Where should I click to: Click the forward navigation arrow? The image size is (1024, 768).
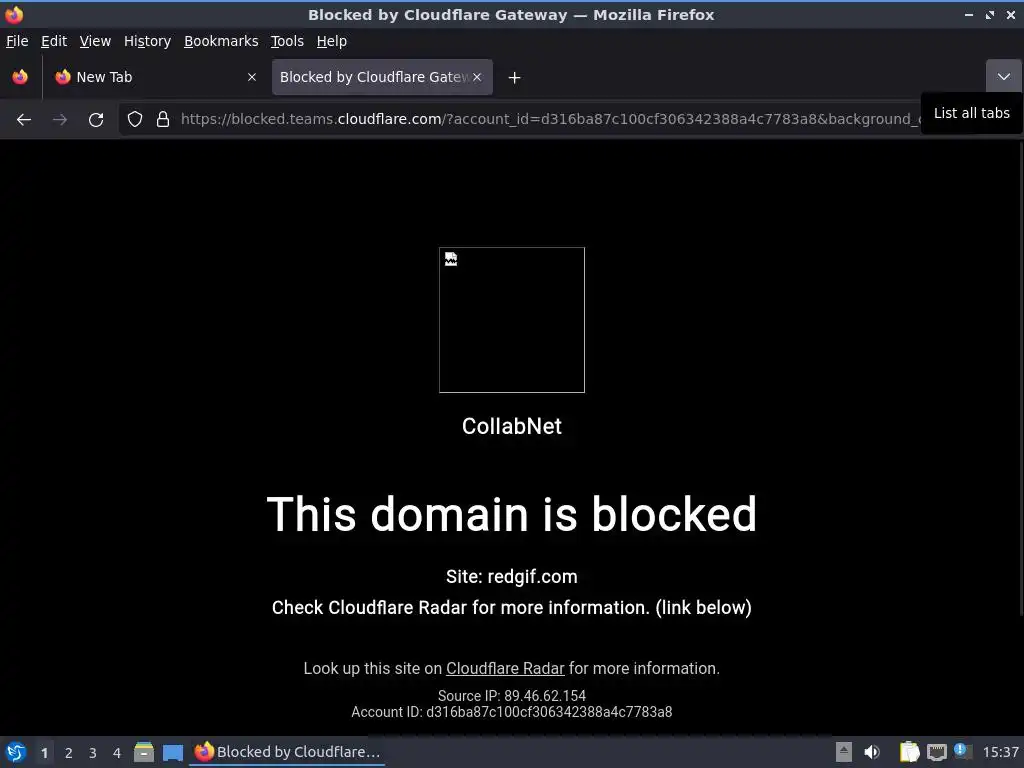(60, 120)
